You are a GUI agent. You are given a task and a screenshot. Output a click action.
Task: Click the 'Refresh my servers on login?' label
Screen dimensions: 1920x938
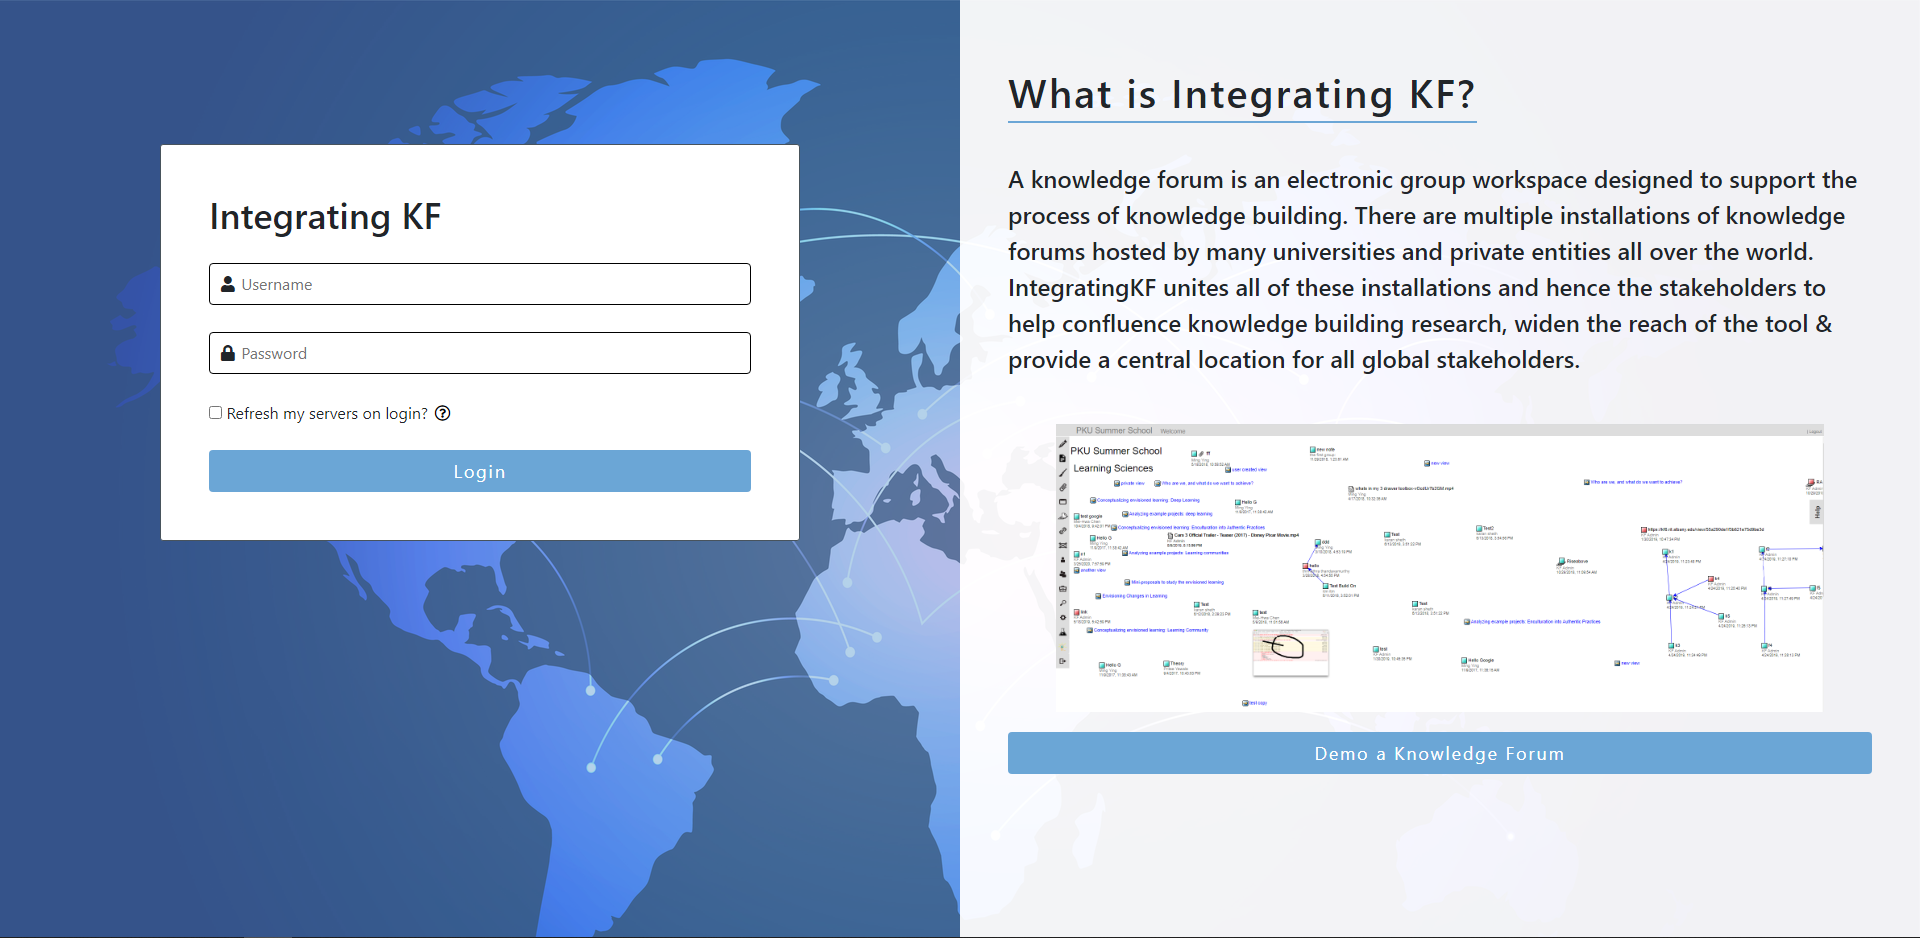[327, 414]
